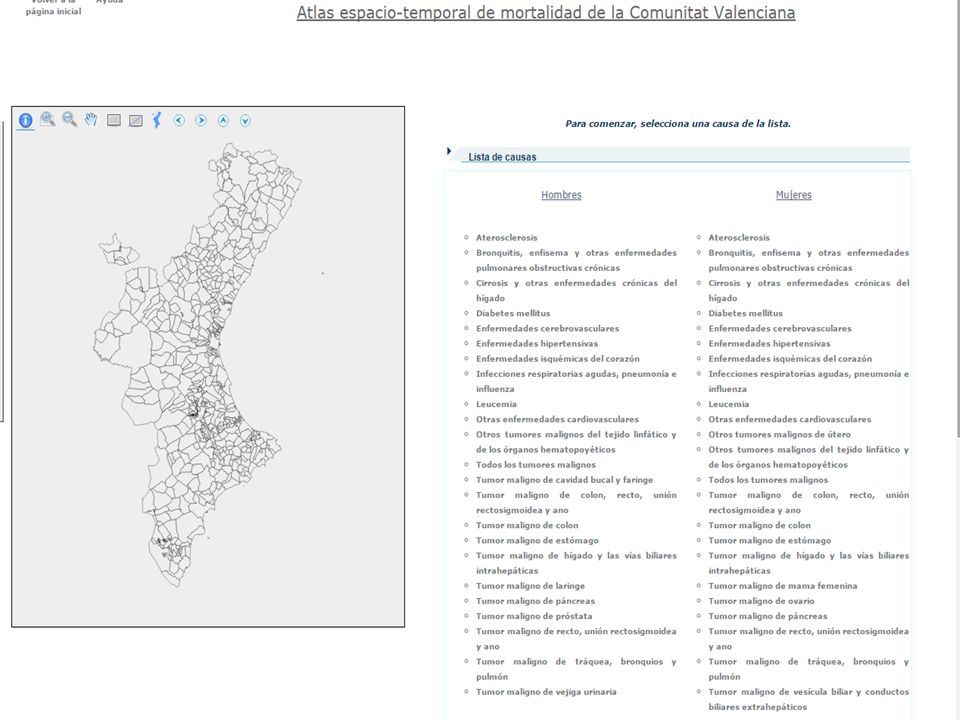Select Aterosclerosis under Mujeres
960x720 pixels.
click(739, 238)
